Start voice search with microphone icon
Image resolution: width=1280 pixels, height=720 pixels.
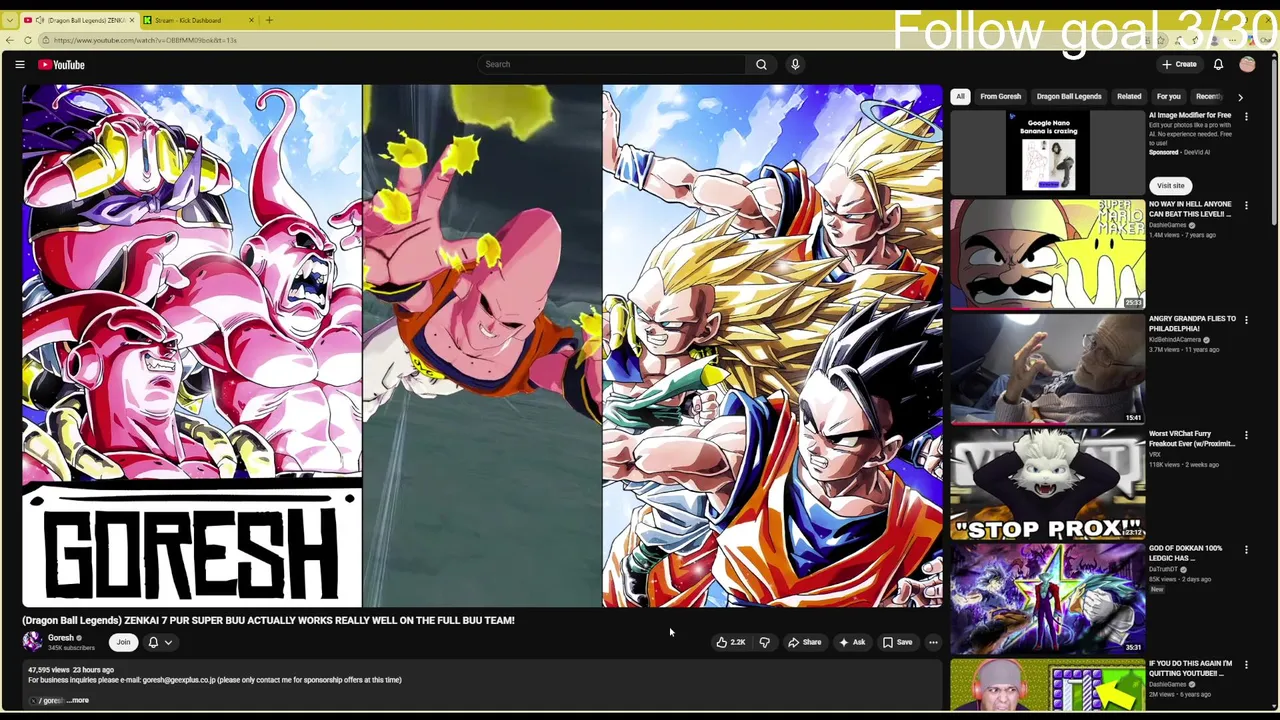[x=795, y=64]
